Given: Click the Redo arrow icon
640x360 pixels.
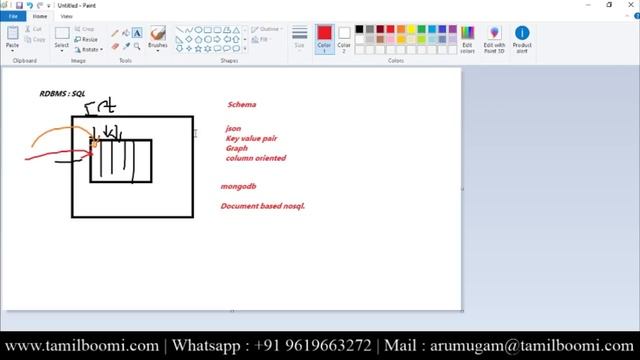Looking at the screenshot, I should click(40, 6).
